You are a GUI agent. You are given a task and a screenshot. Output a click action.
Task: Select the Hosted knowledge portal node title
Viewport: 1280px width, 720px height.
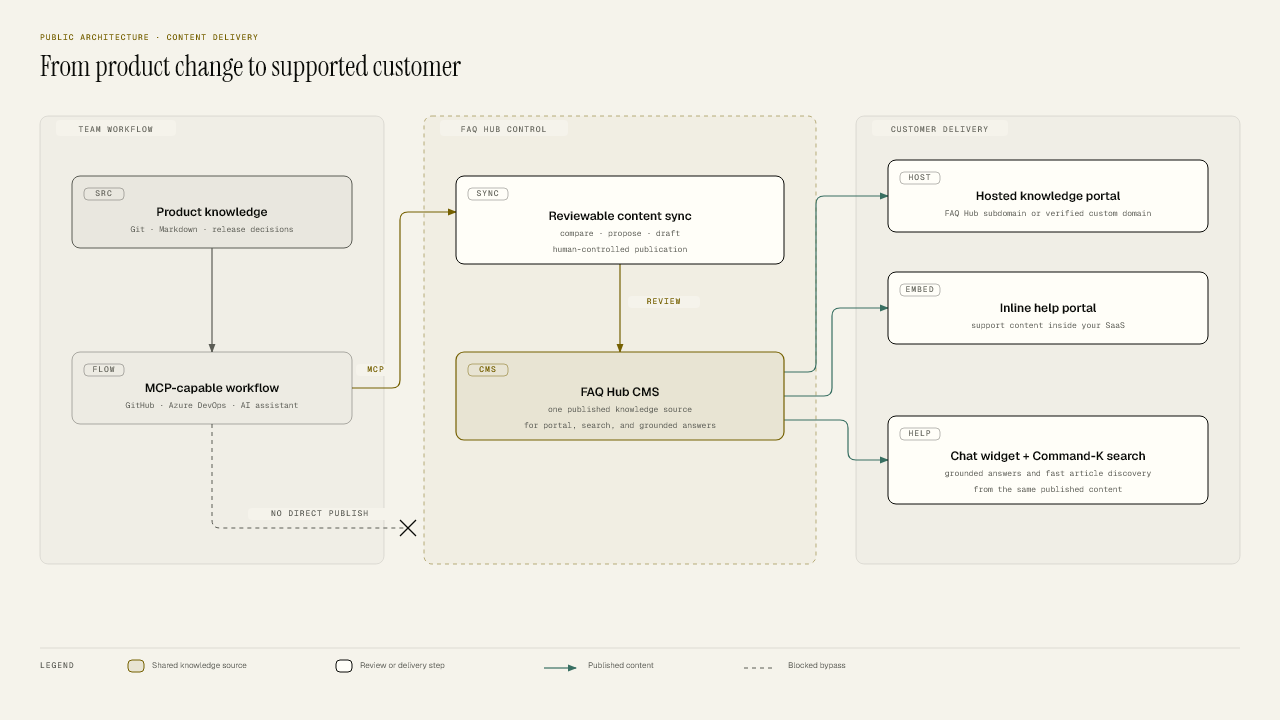[1048, 196]
